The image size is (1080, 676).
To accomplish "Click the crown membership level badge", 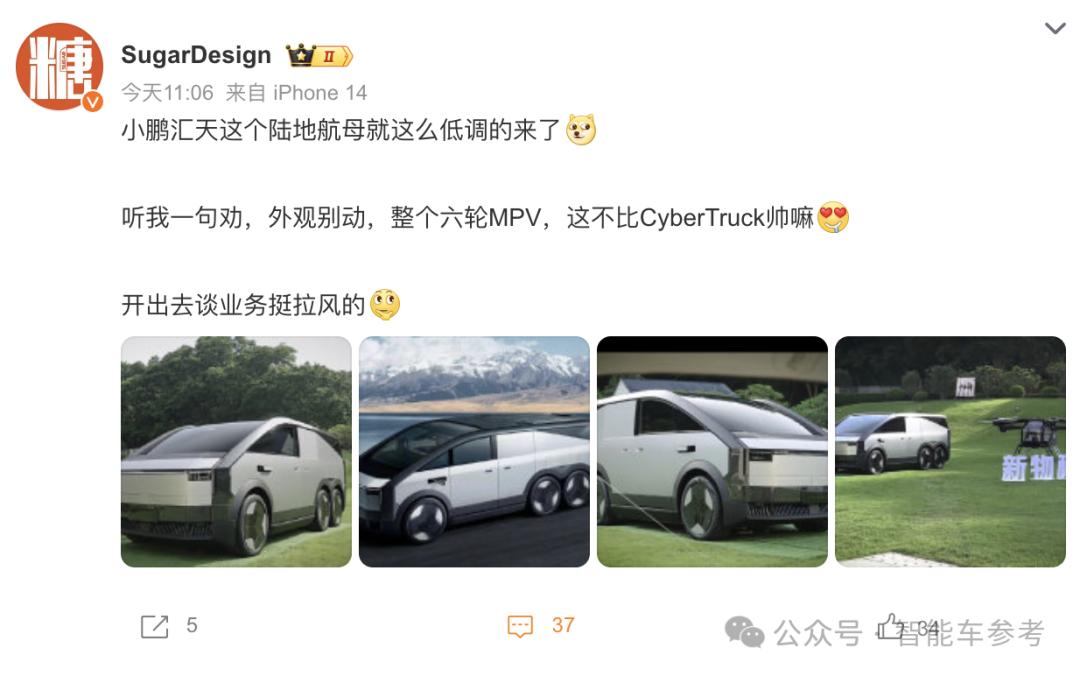I will coord(320,55).
